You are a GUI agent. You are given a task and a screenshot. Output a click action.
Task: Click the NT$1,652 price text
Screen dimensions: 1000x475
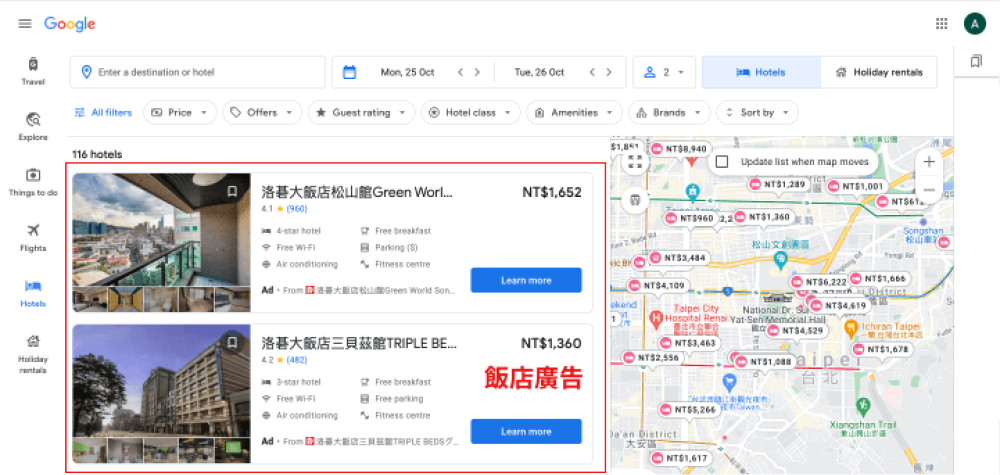552,192
